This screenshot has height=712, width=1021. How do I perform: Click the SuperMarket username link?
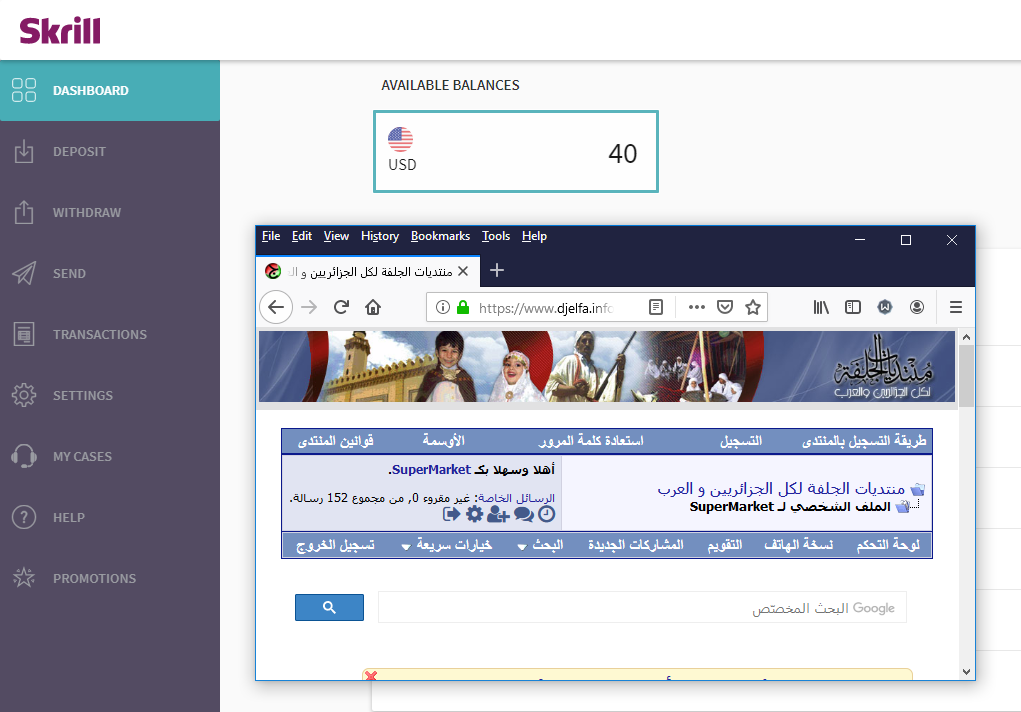431,470
